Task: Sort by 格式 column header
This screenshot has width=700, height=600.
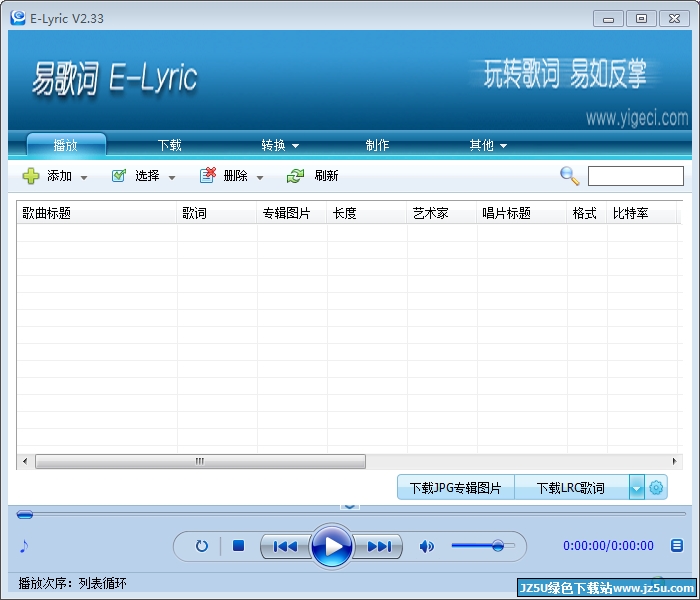Action: tap(587, 213)
